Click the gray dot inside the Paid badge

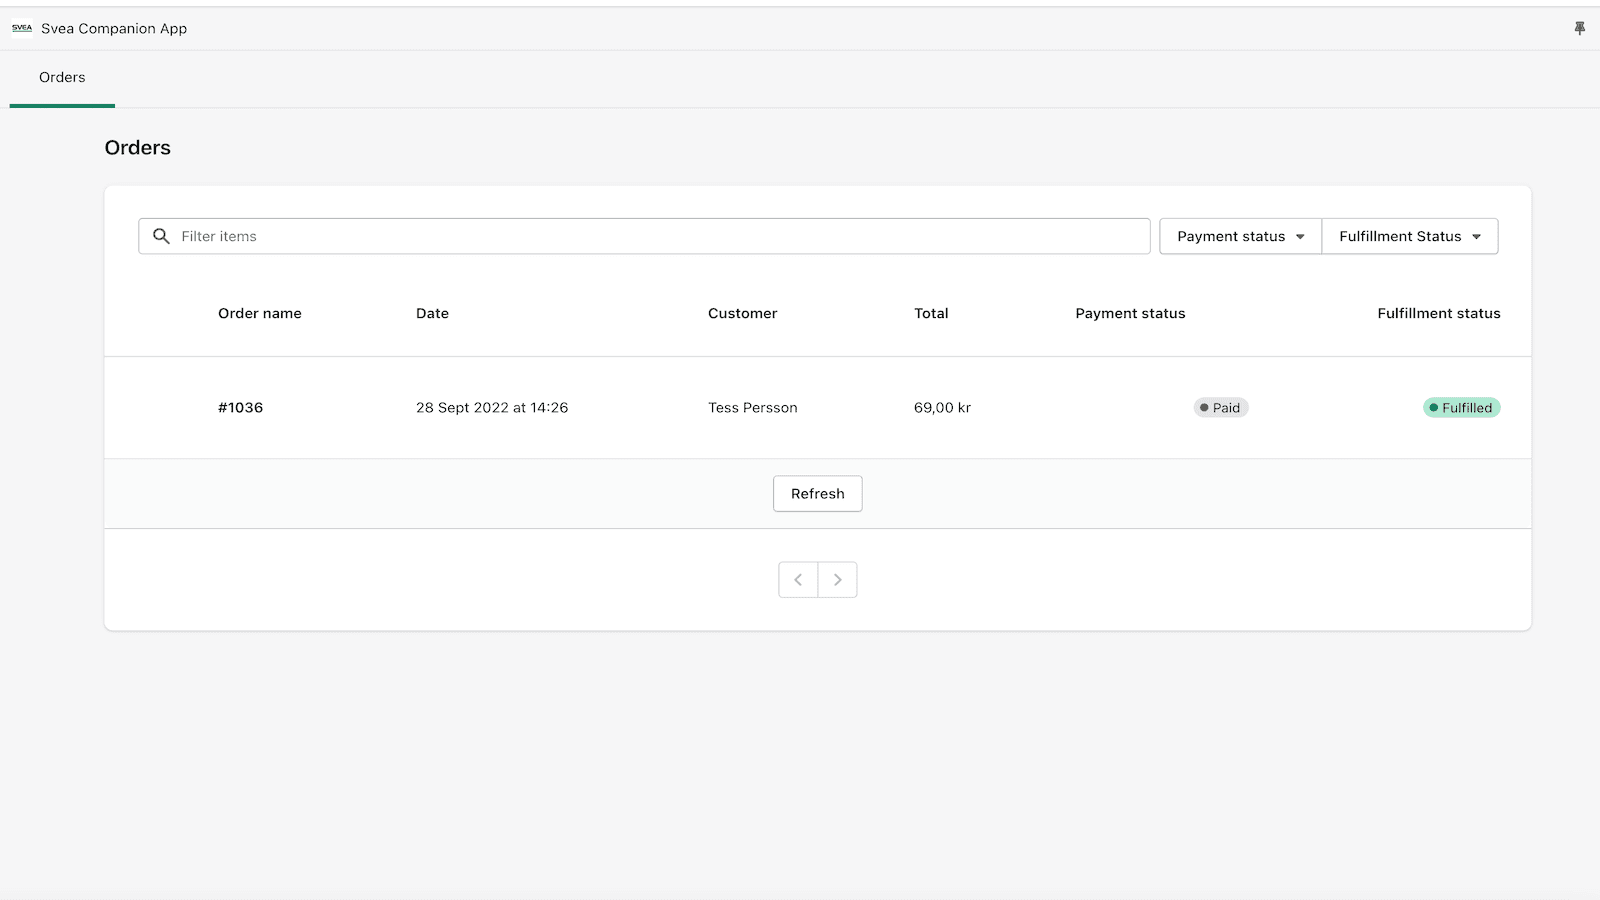click(1205, 407)
